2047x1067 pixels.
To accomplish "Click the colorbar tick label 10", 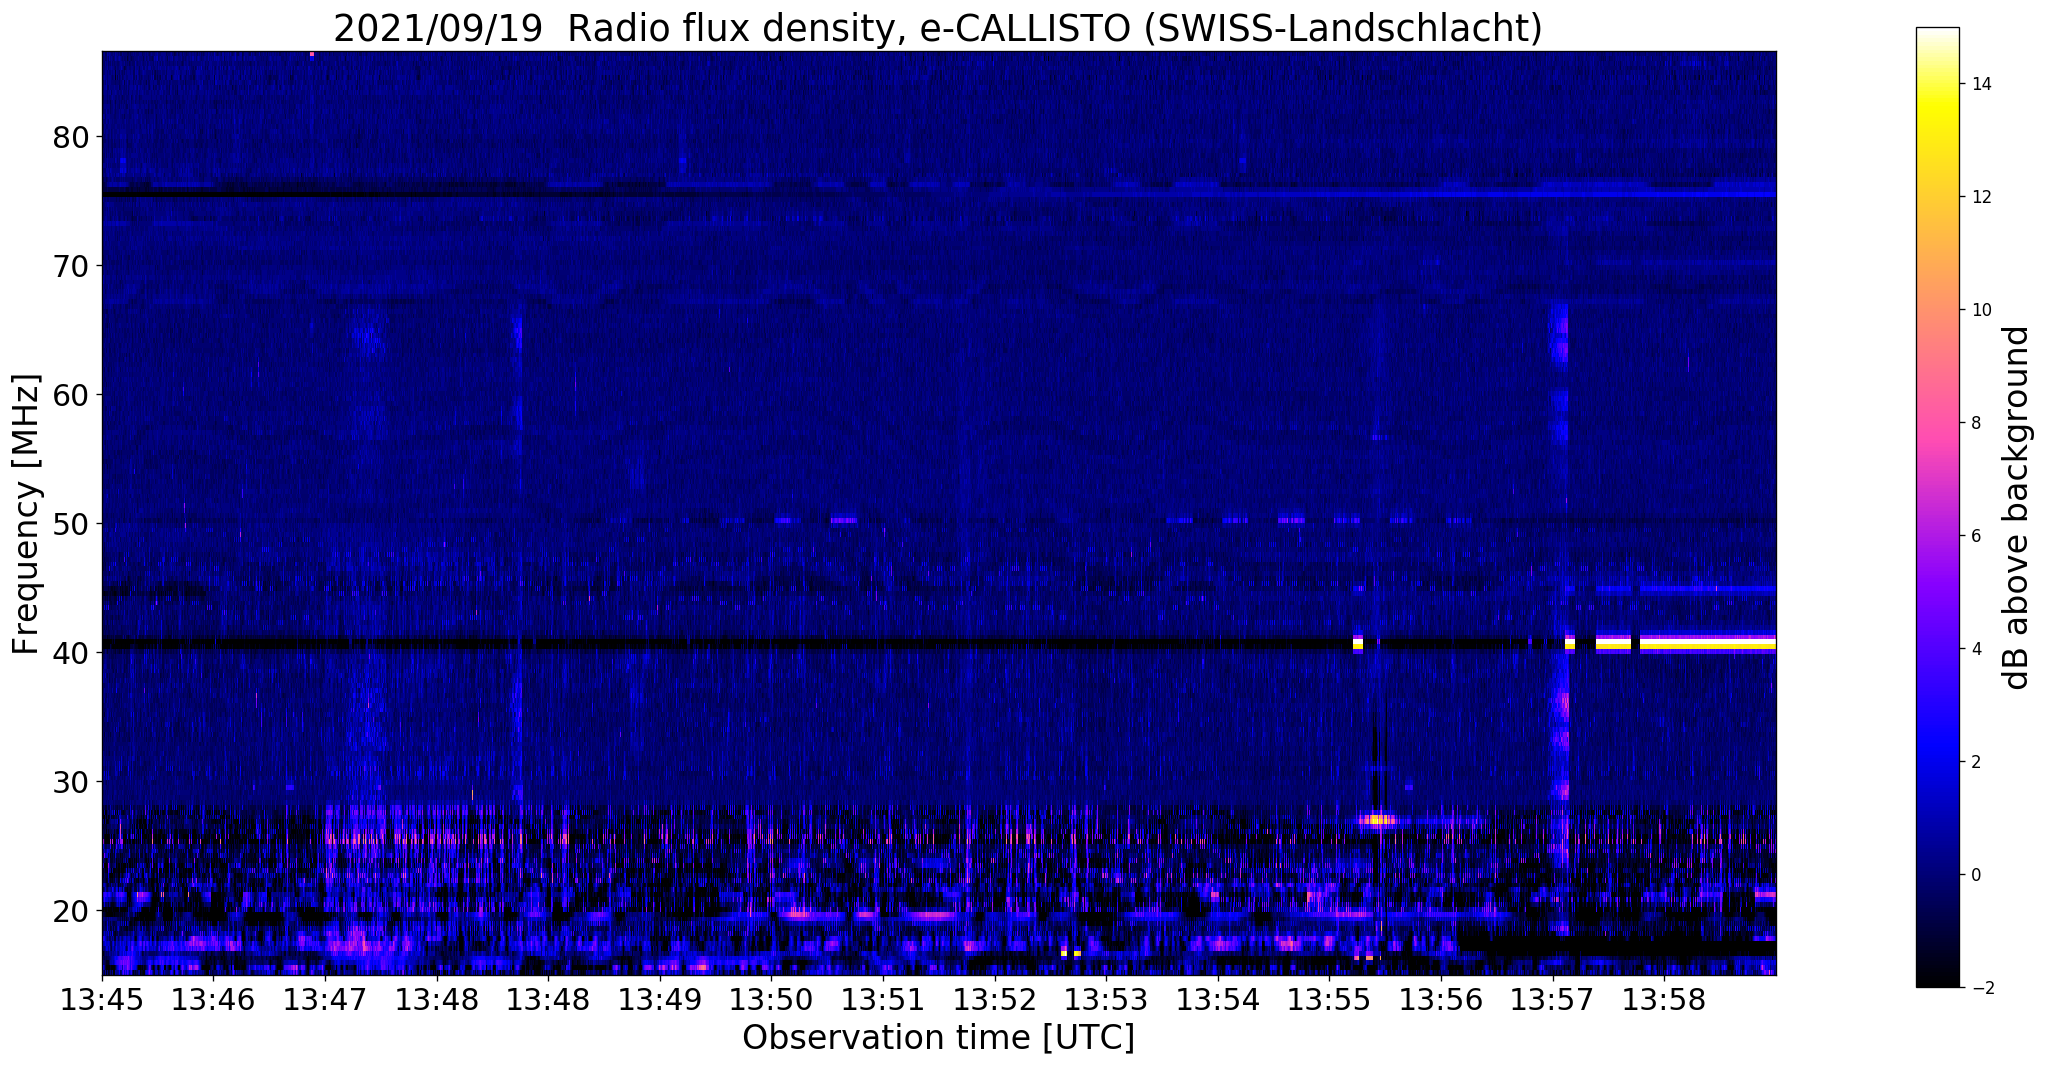I will 1980,310.
